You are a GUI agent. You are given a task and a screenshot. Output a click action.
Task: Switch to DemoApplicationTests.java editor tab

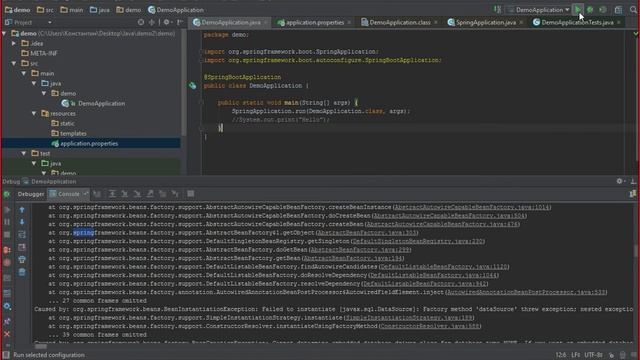click(x=577, y=22)
